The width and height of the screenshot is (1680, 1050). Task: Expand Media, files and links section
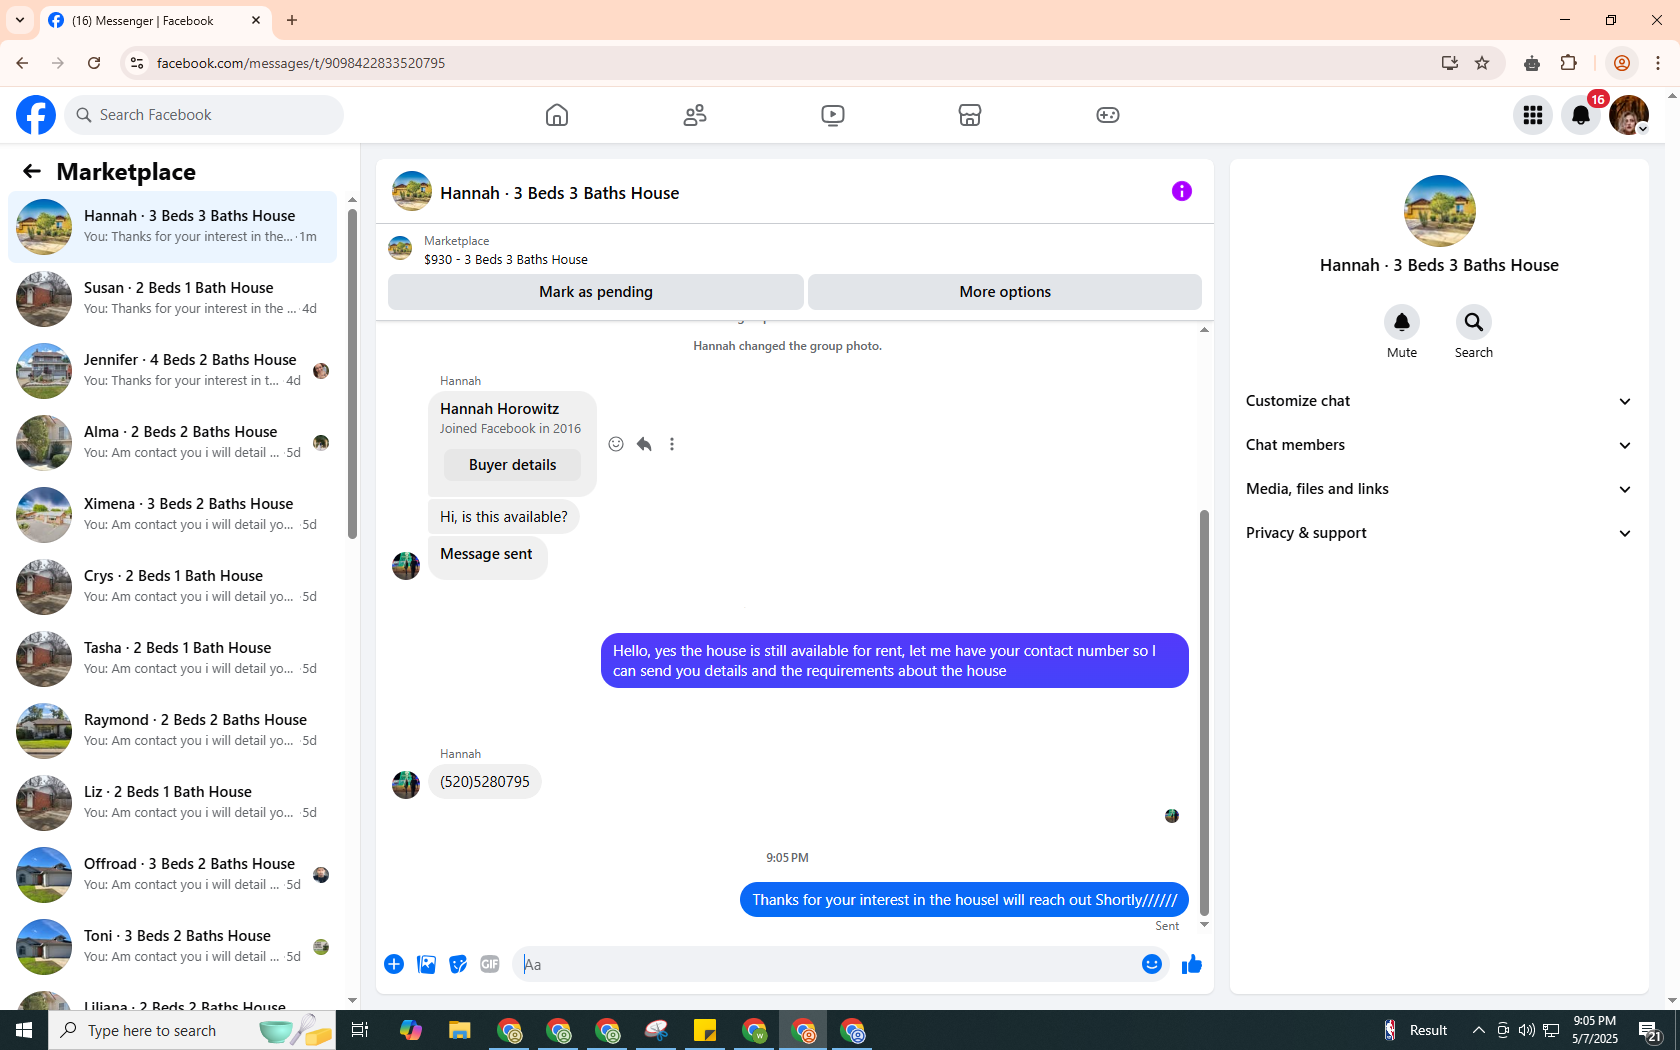point(1439,489)
